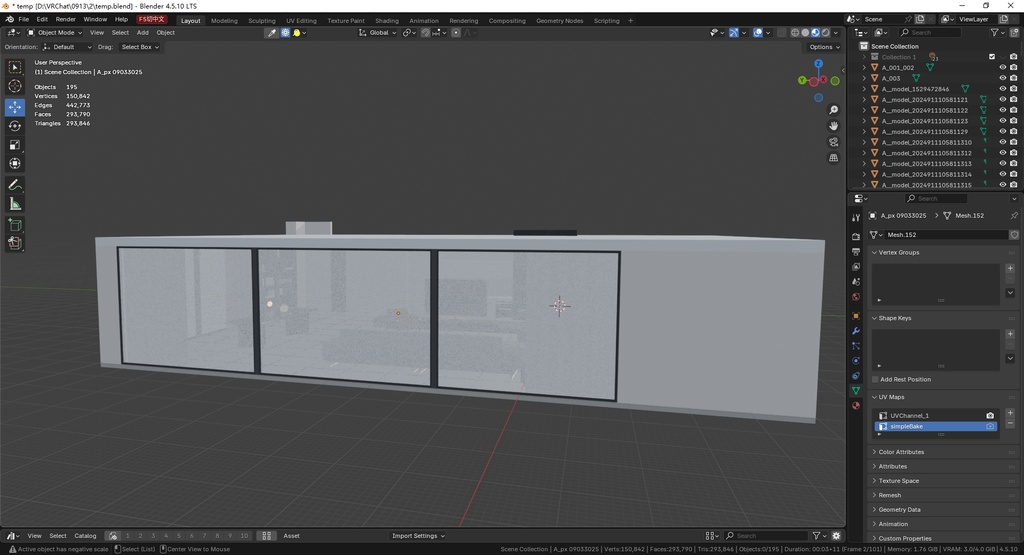Expand the A_001_002 outliner item
The height and width of the screenshot is (555, 1024).
(x=864, y=67)
